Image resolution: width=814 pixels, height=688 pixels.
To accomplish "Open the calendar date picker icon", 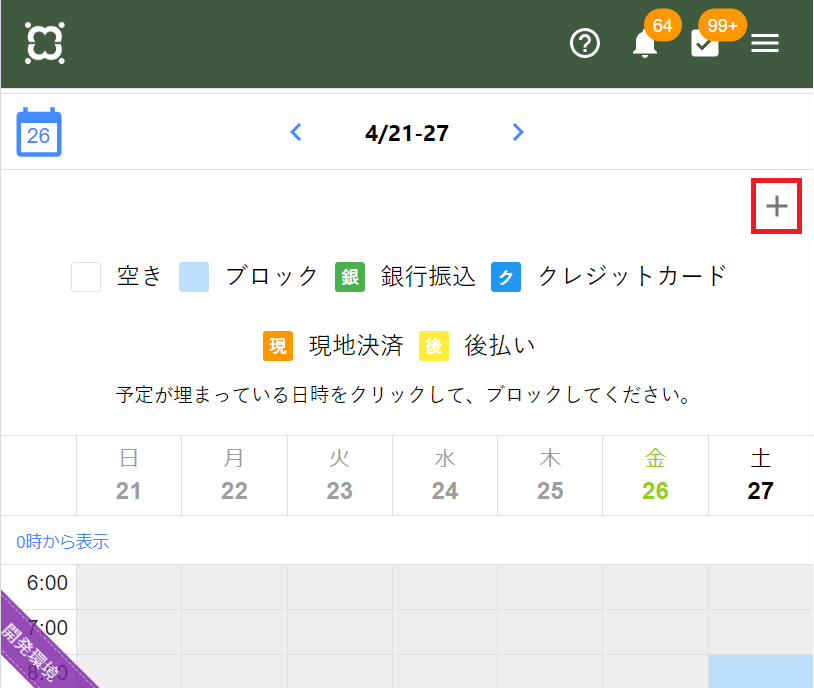I will click(39, 133).
